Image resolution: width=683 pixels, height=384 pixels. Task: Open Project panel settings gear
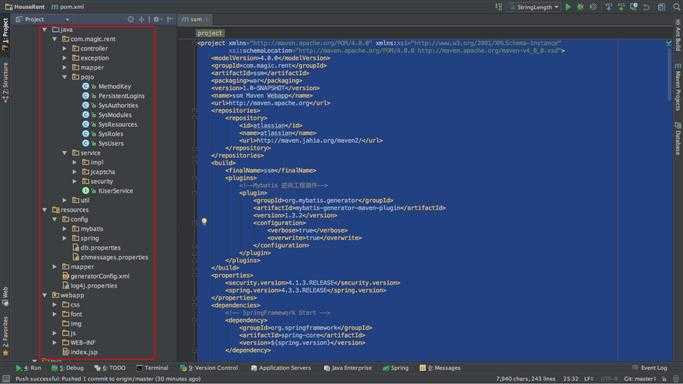tap(156, 20)
